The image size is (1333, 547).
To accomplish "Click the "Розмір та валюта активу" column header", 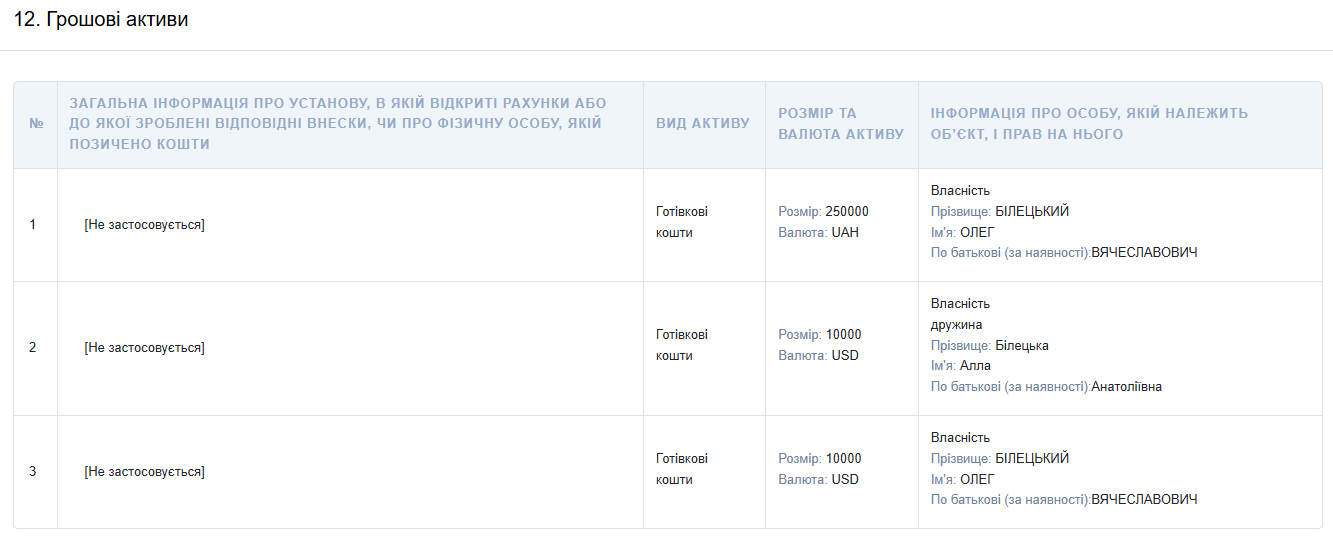I will pos(840,124).
